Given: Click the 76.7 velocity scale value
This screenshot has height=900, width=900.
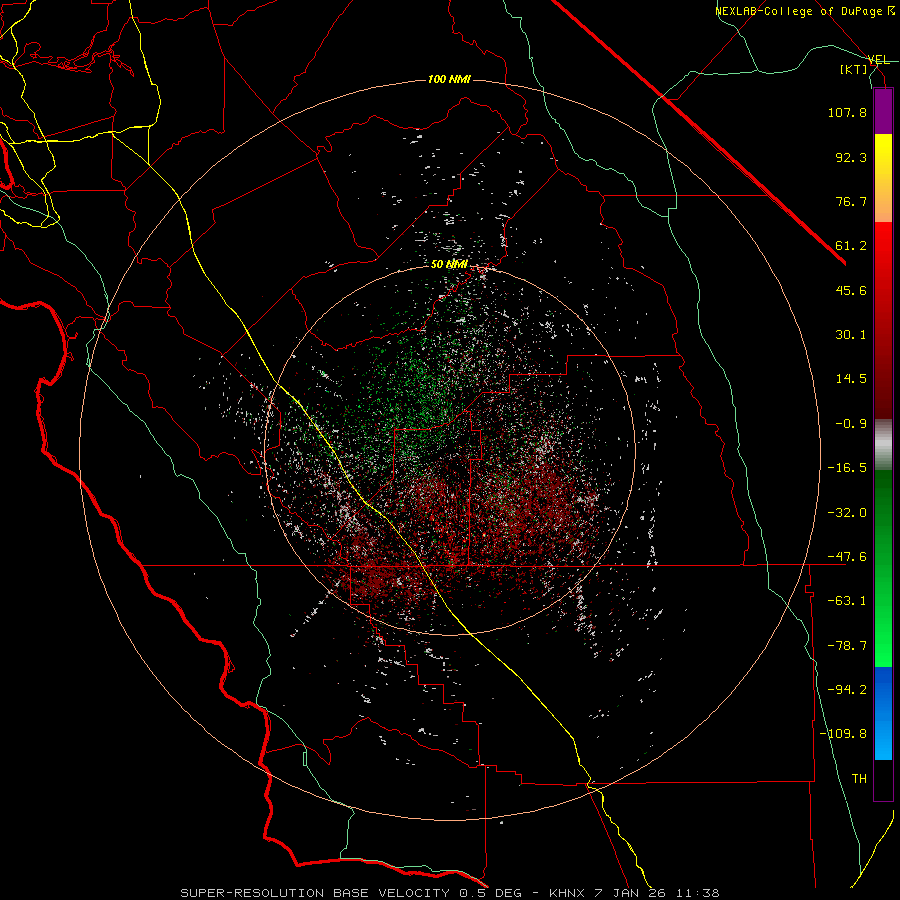Looking at the screenshot, I should [x=851, y=201].
